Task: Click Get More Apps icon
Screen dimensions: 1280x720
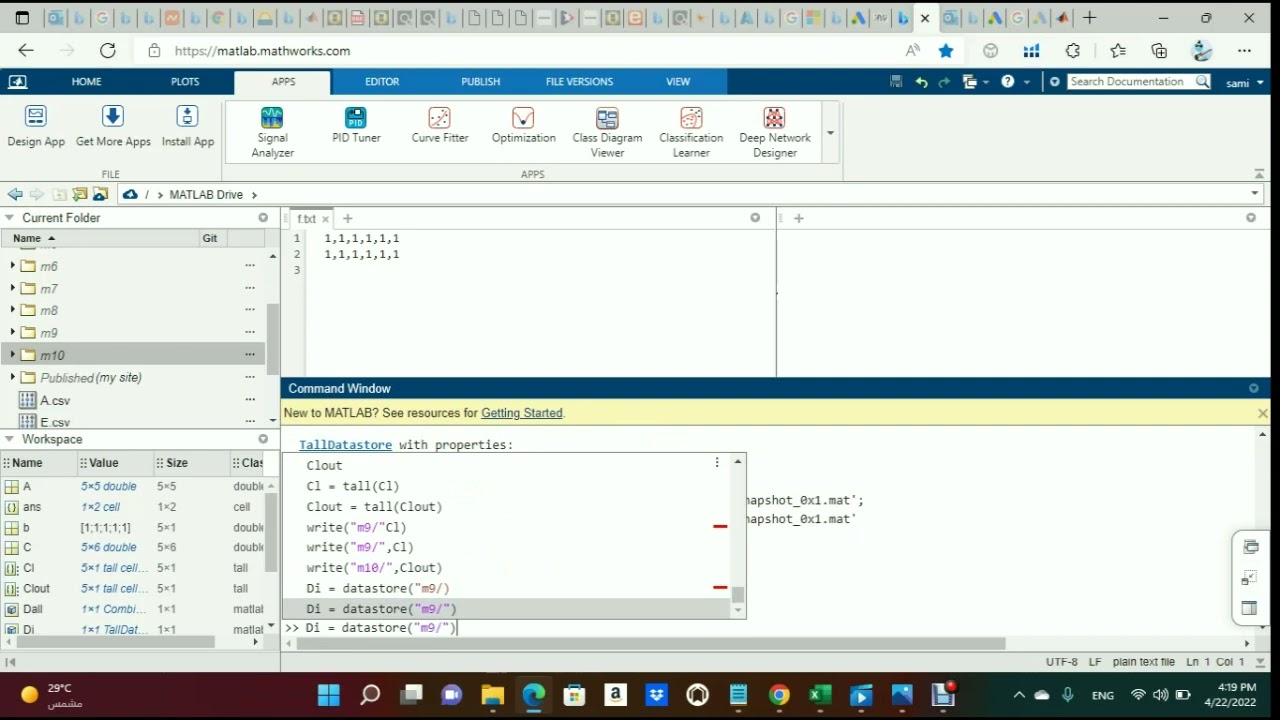Action: (113, 117)
